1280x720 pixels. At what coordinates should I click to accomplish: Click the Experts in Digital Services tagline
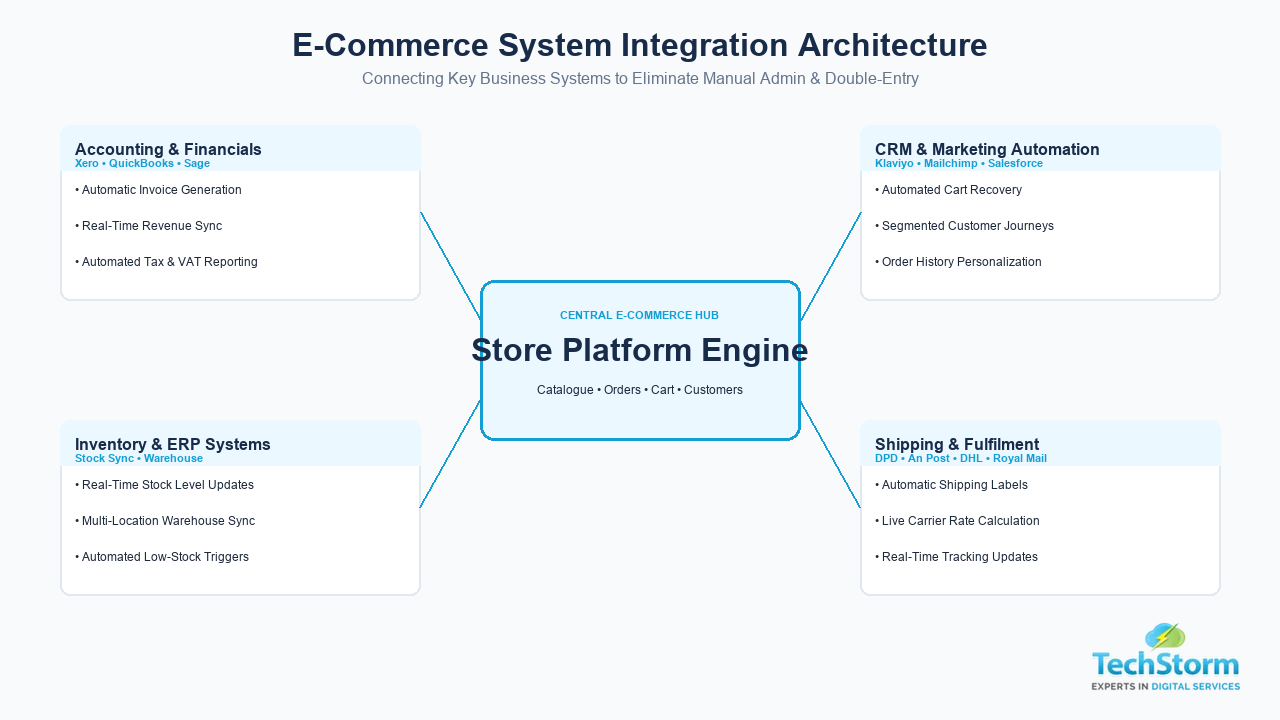pyautogui.click(x=1166, y=686)
